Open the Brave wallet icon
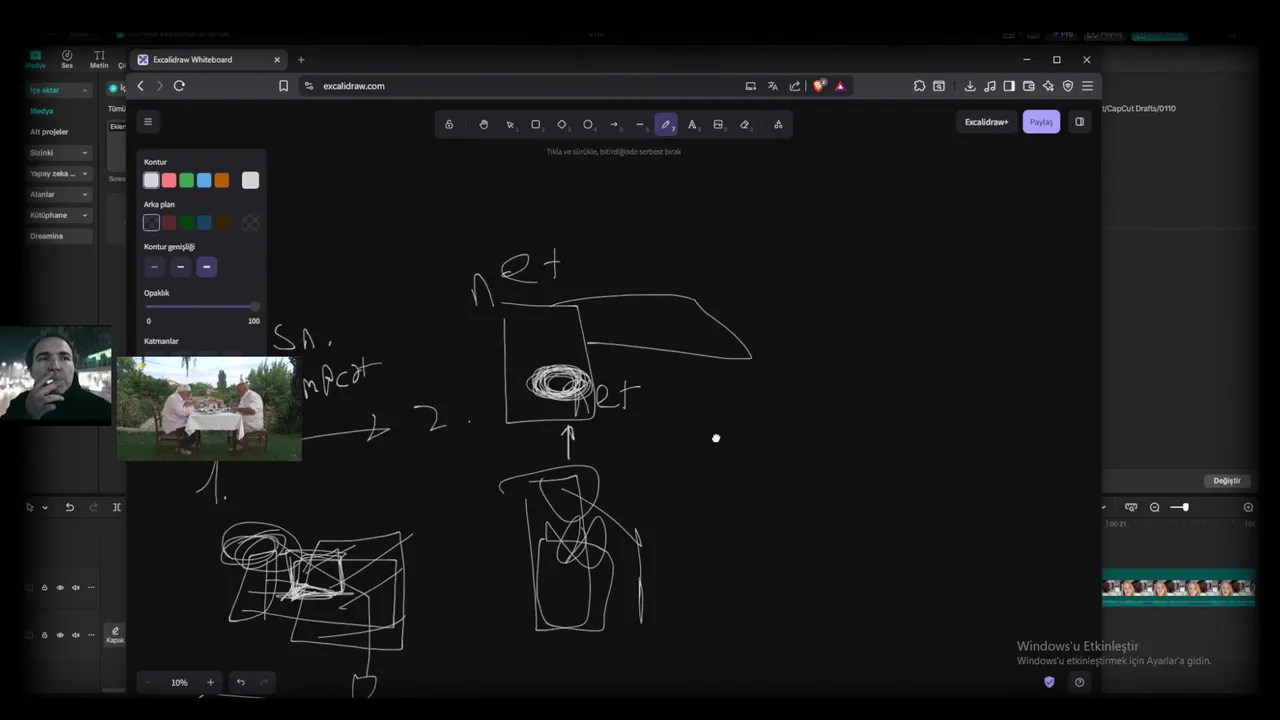Viewport: 1280px width, 720px height. (1029, 86)
